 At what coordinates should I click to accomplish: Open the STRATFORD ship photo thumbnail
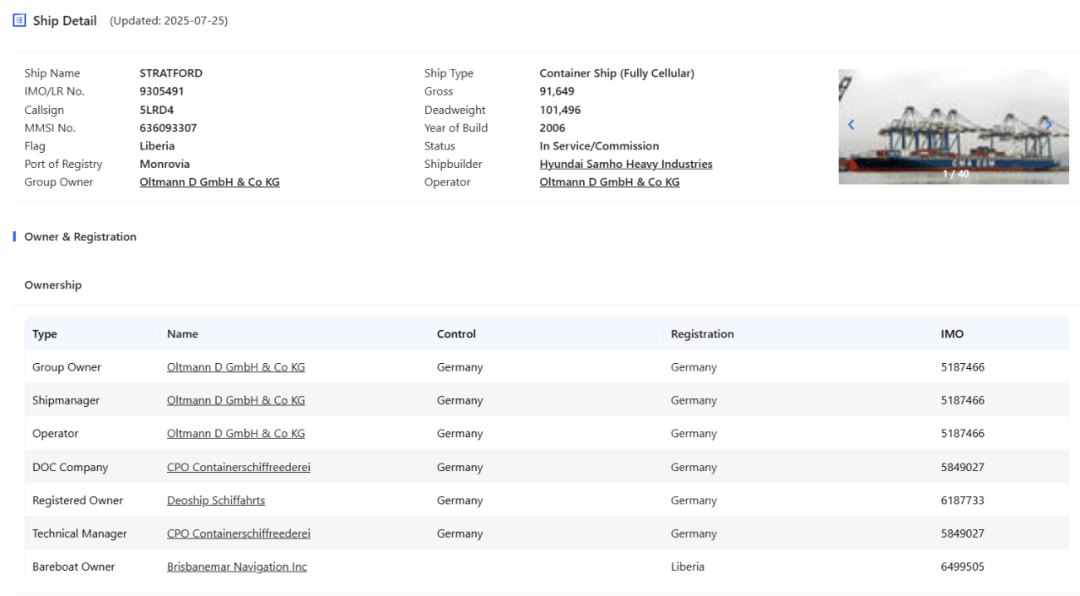coord(953,126)
